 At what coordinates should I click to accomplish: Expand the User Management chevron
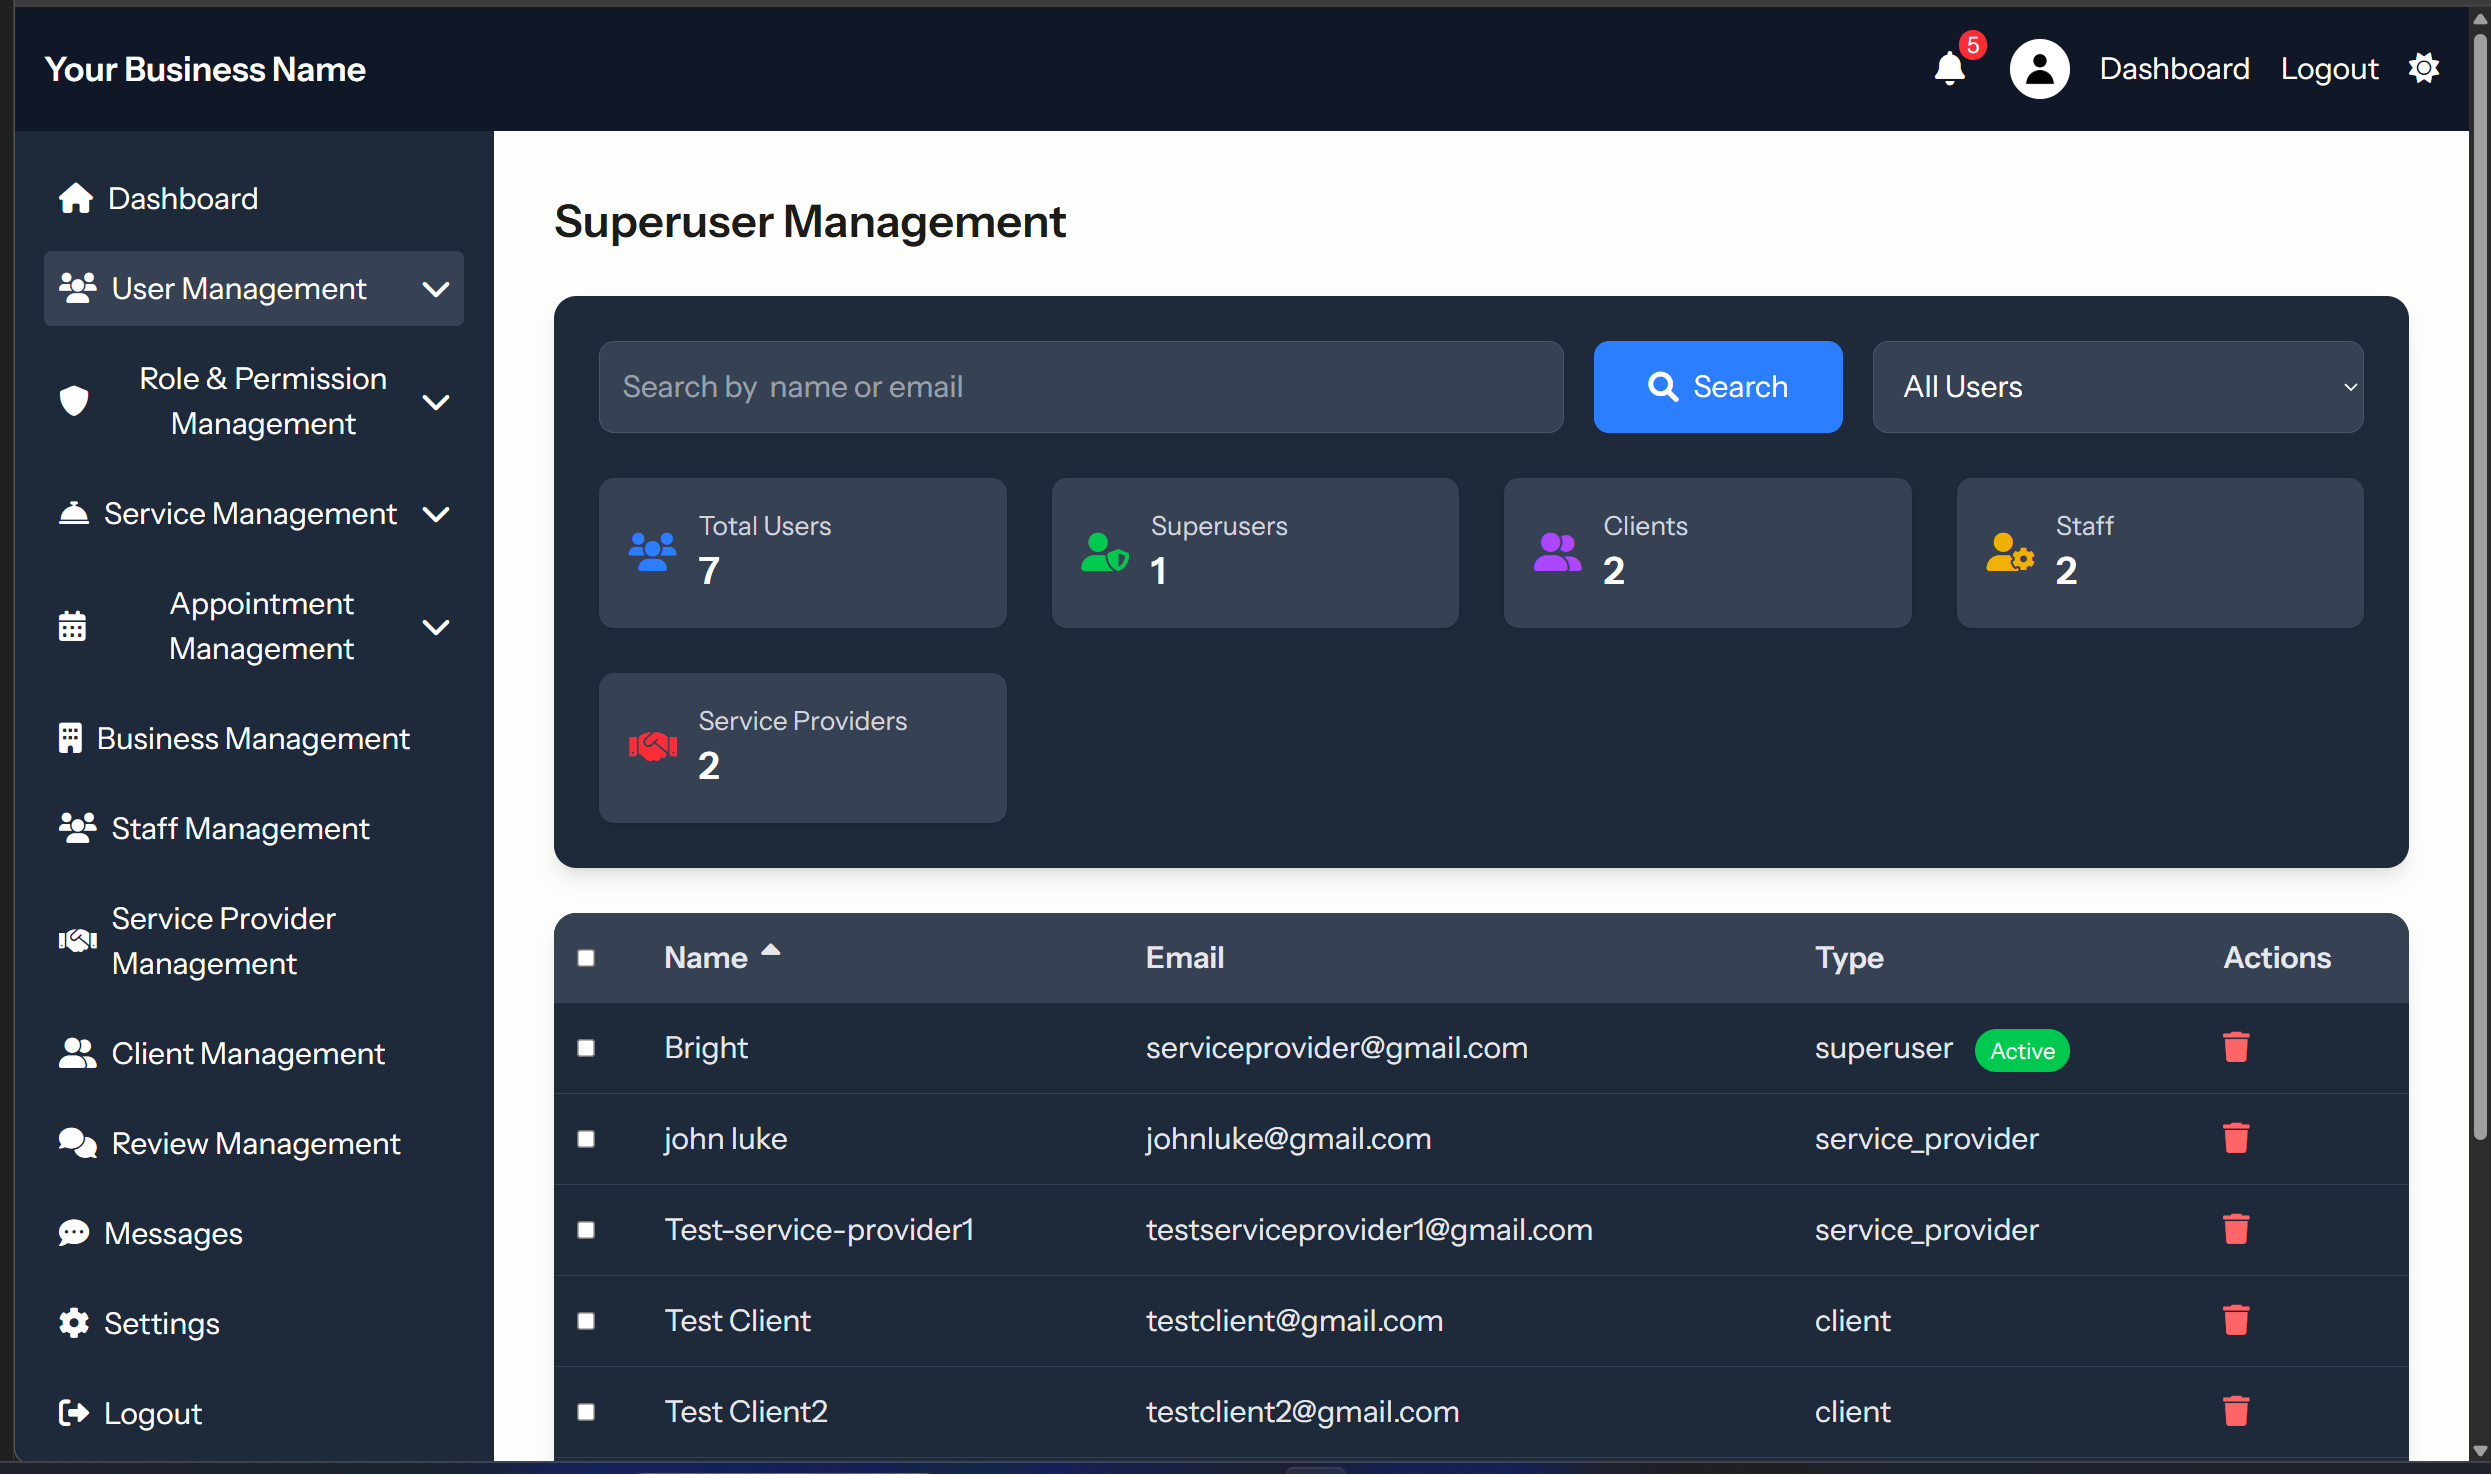tap(436, 289)
